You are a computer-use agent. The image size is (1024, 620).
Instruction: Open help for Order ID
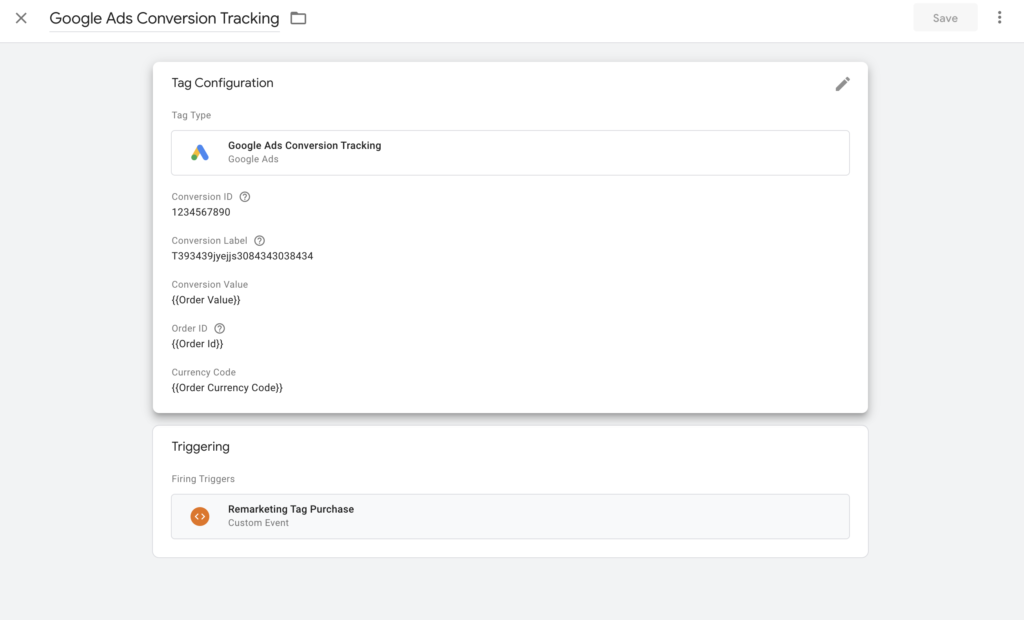coord(219,328)
